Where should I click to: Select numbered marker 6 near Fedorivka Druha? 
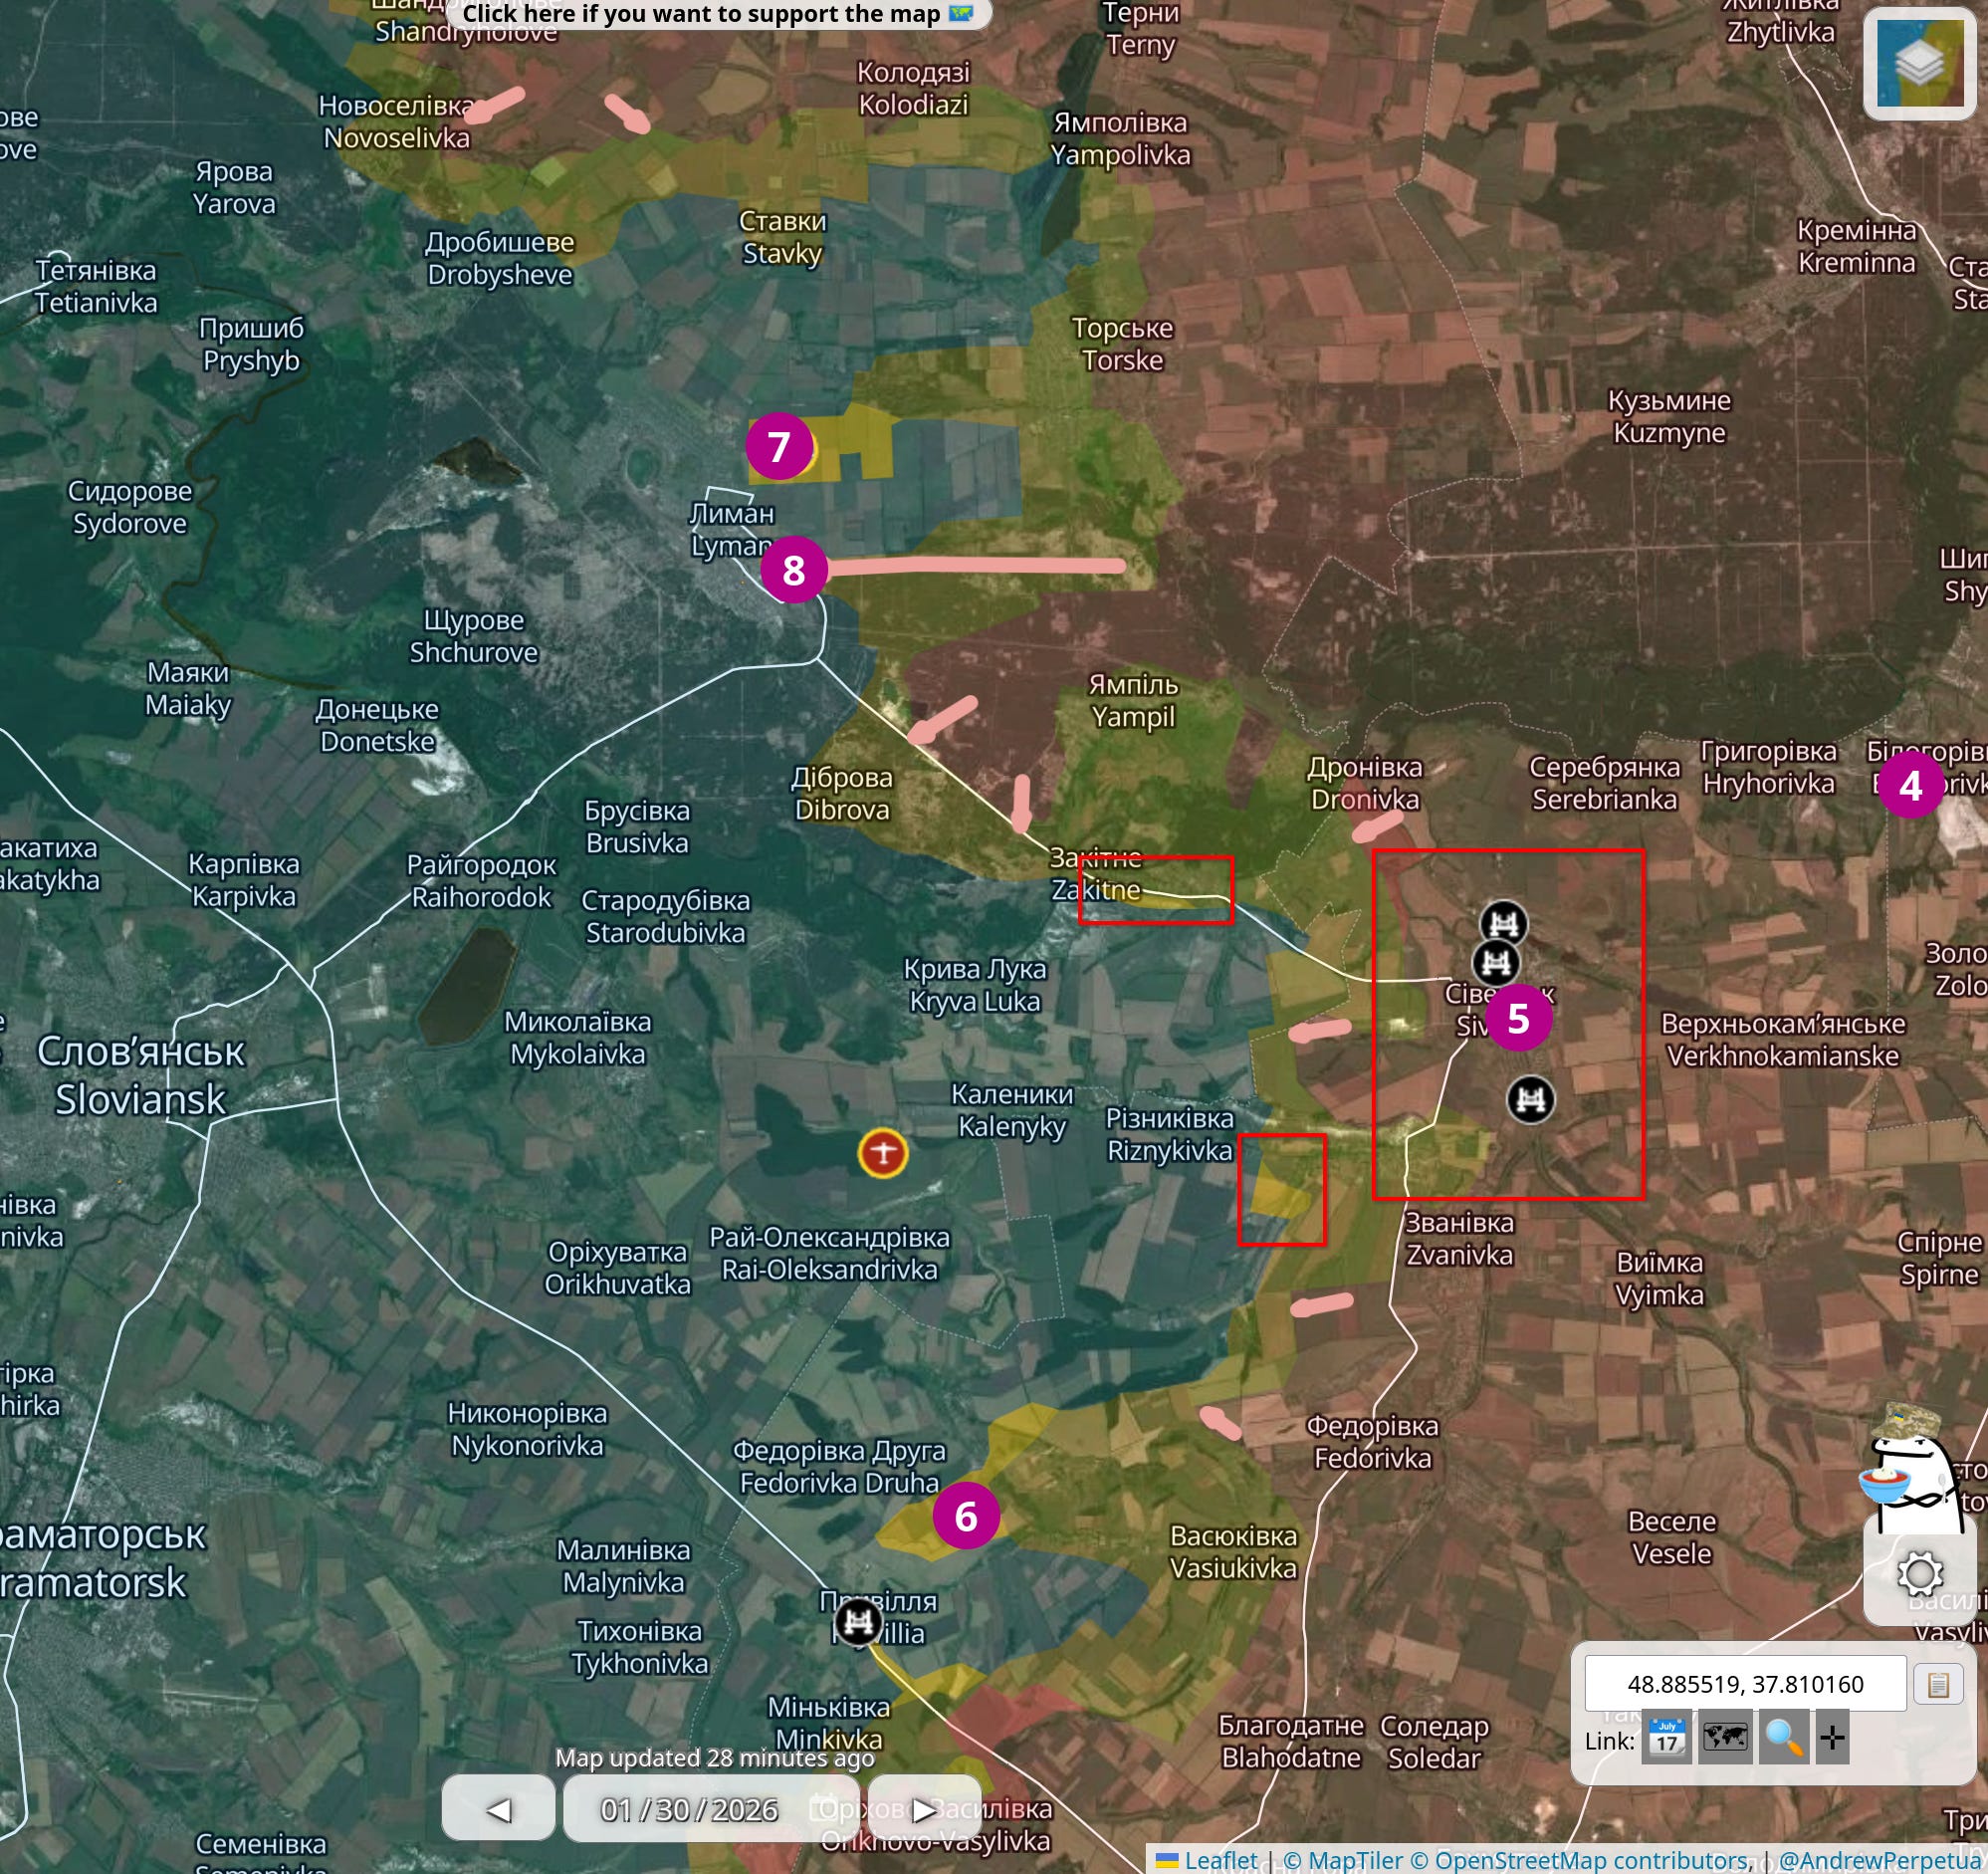click(x=965, y=1516)
